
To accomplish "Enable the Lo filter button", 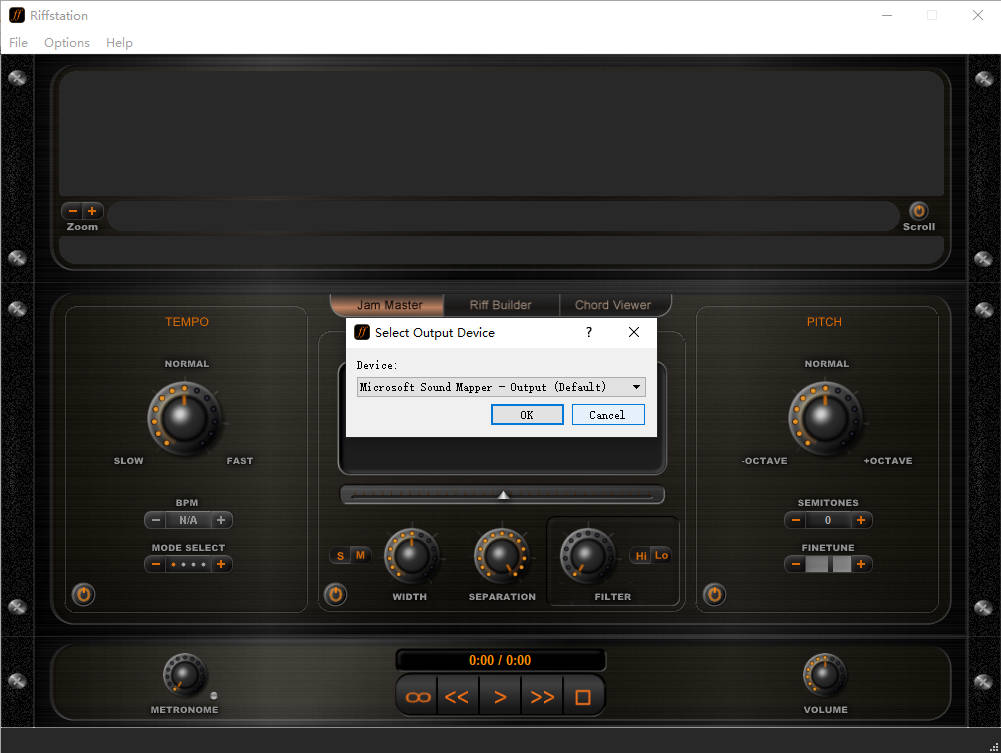I will click(x=661, y=555).
